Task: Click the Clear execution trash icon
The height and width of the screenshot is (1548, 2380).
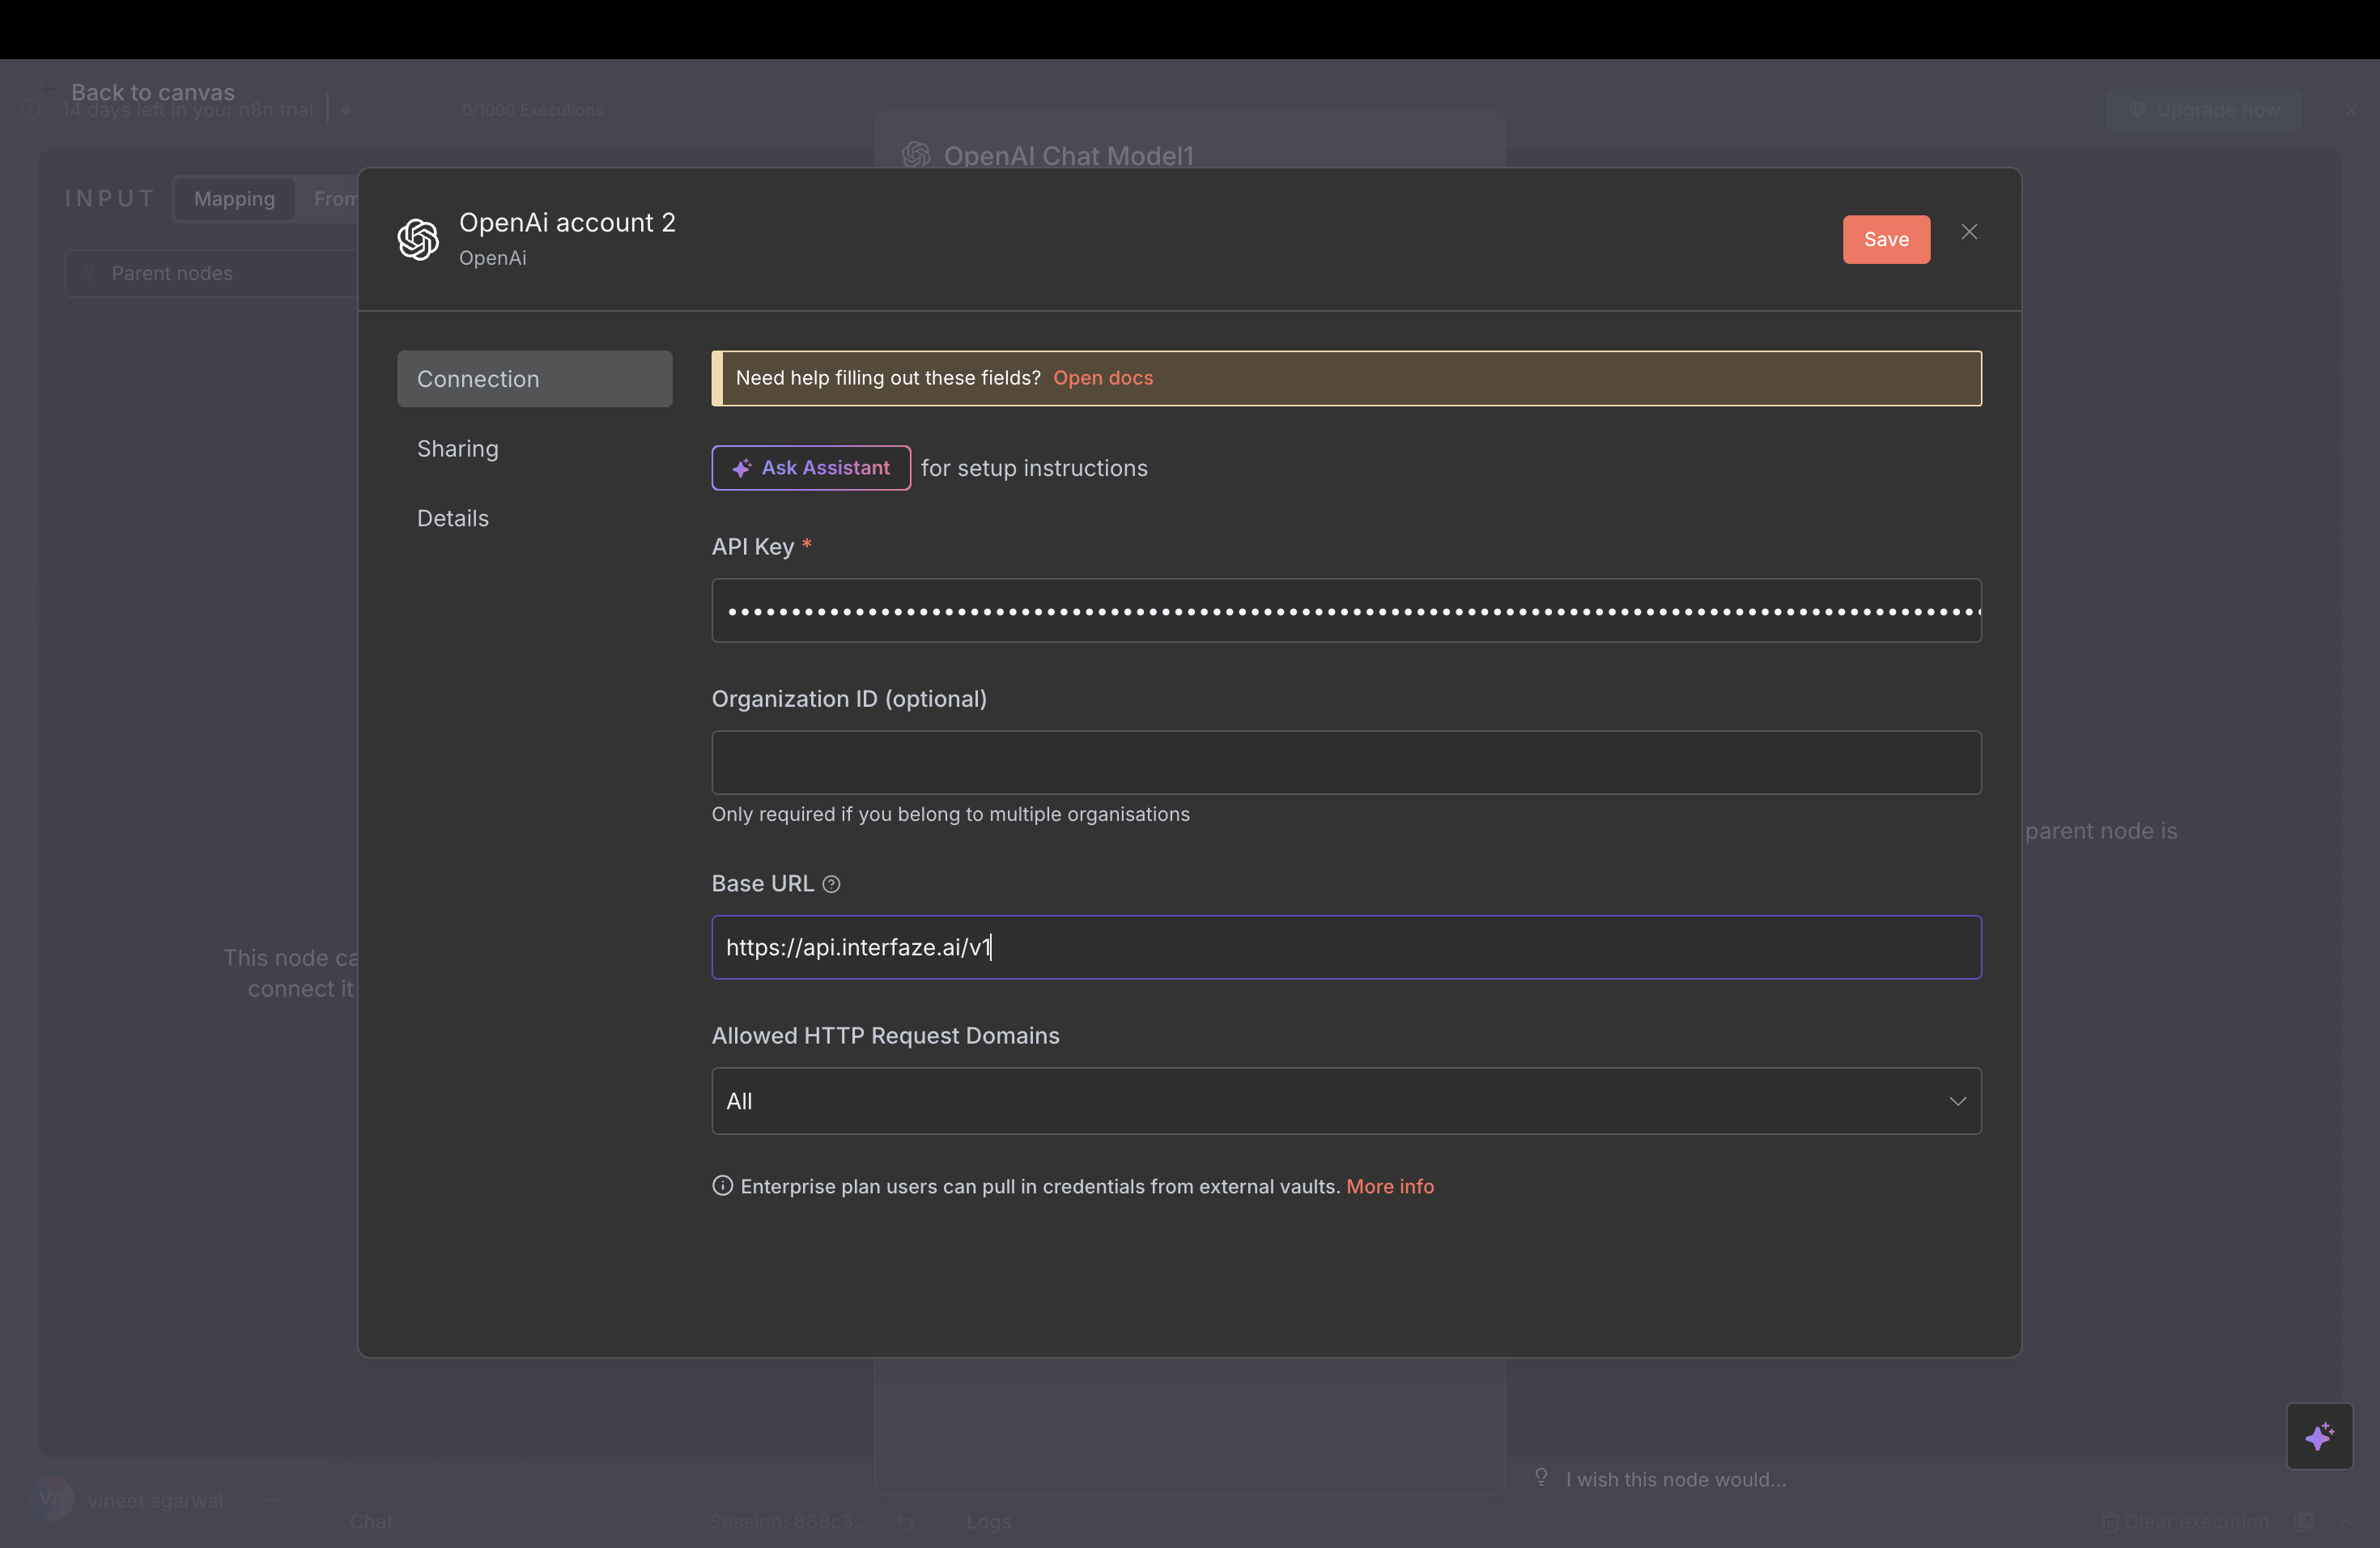Action: pos(2110,1522)
